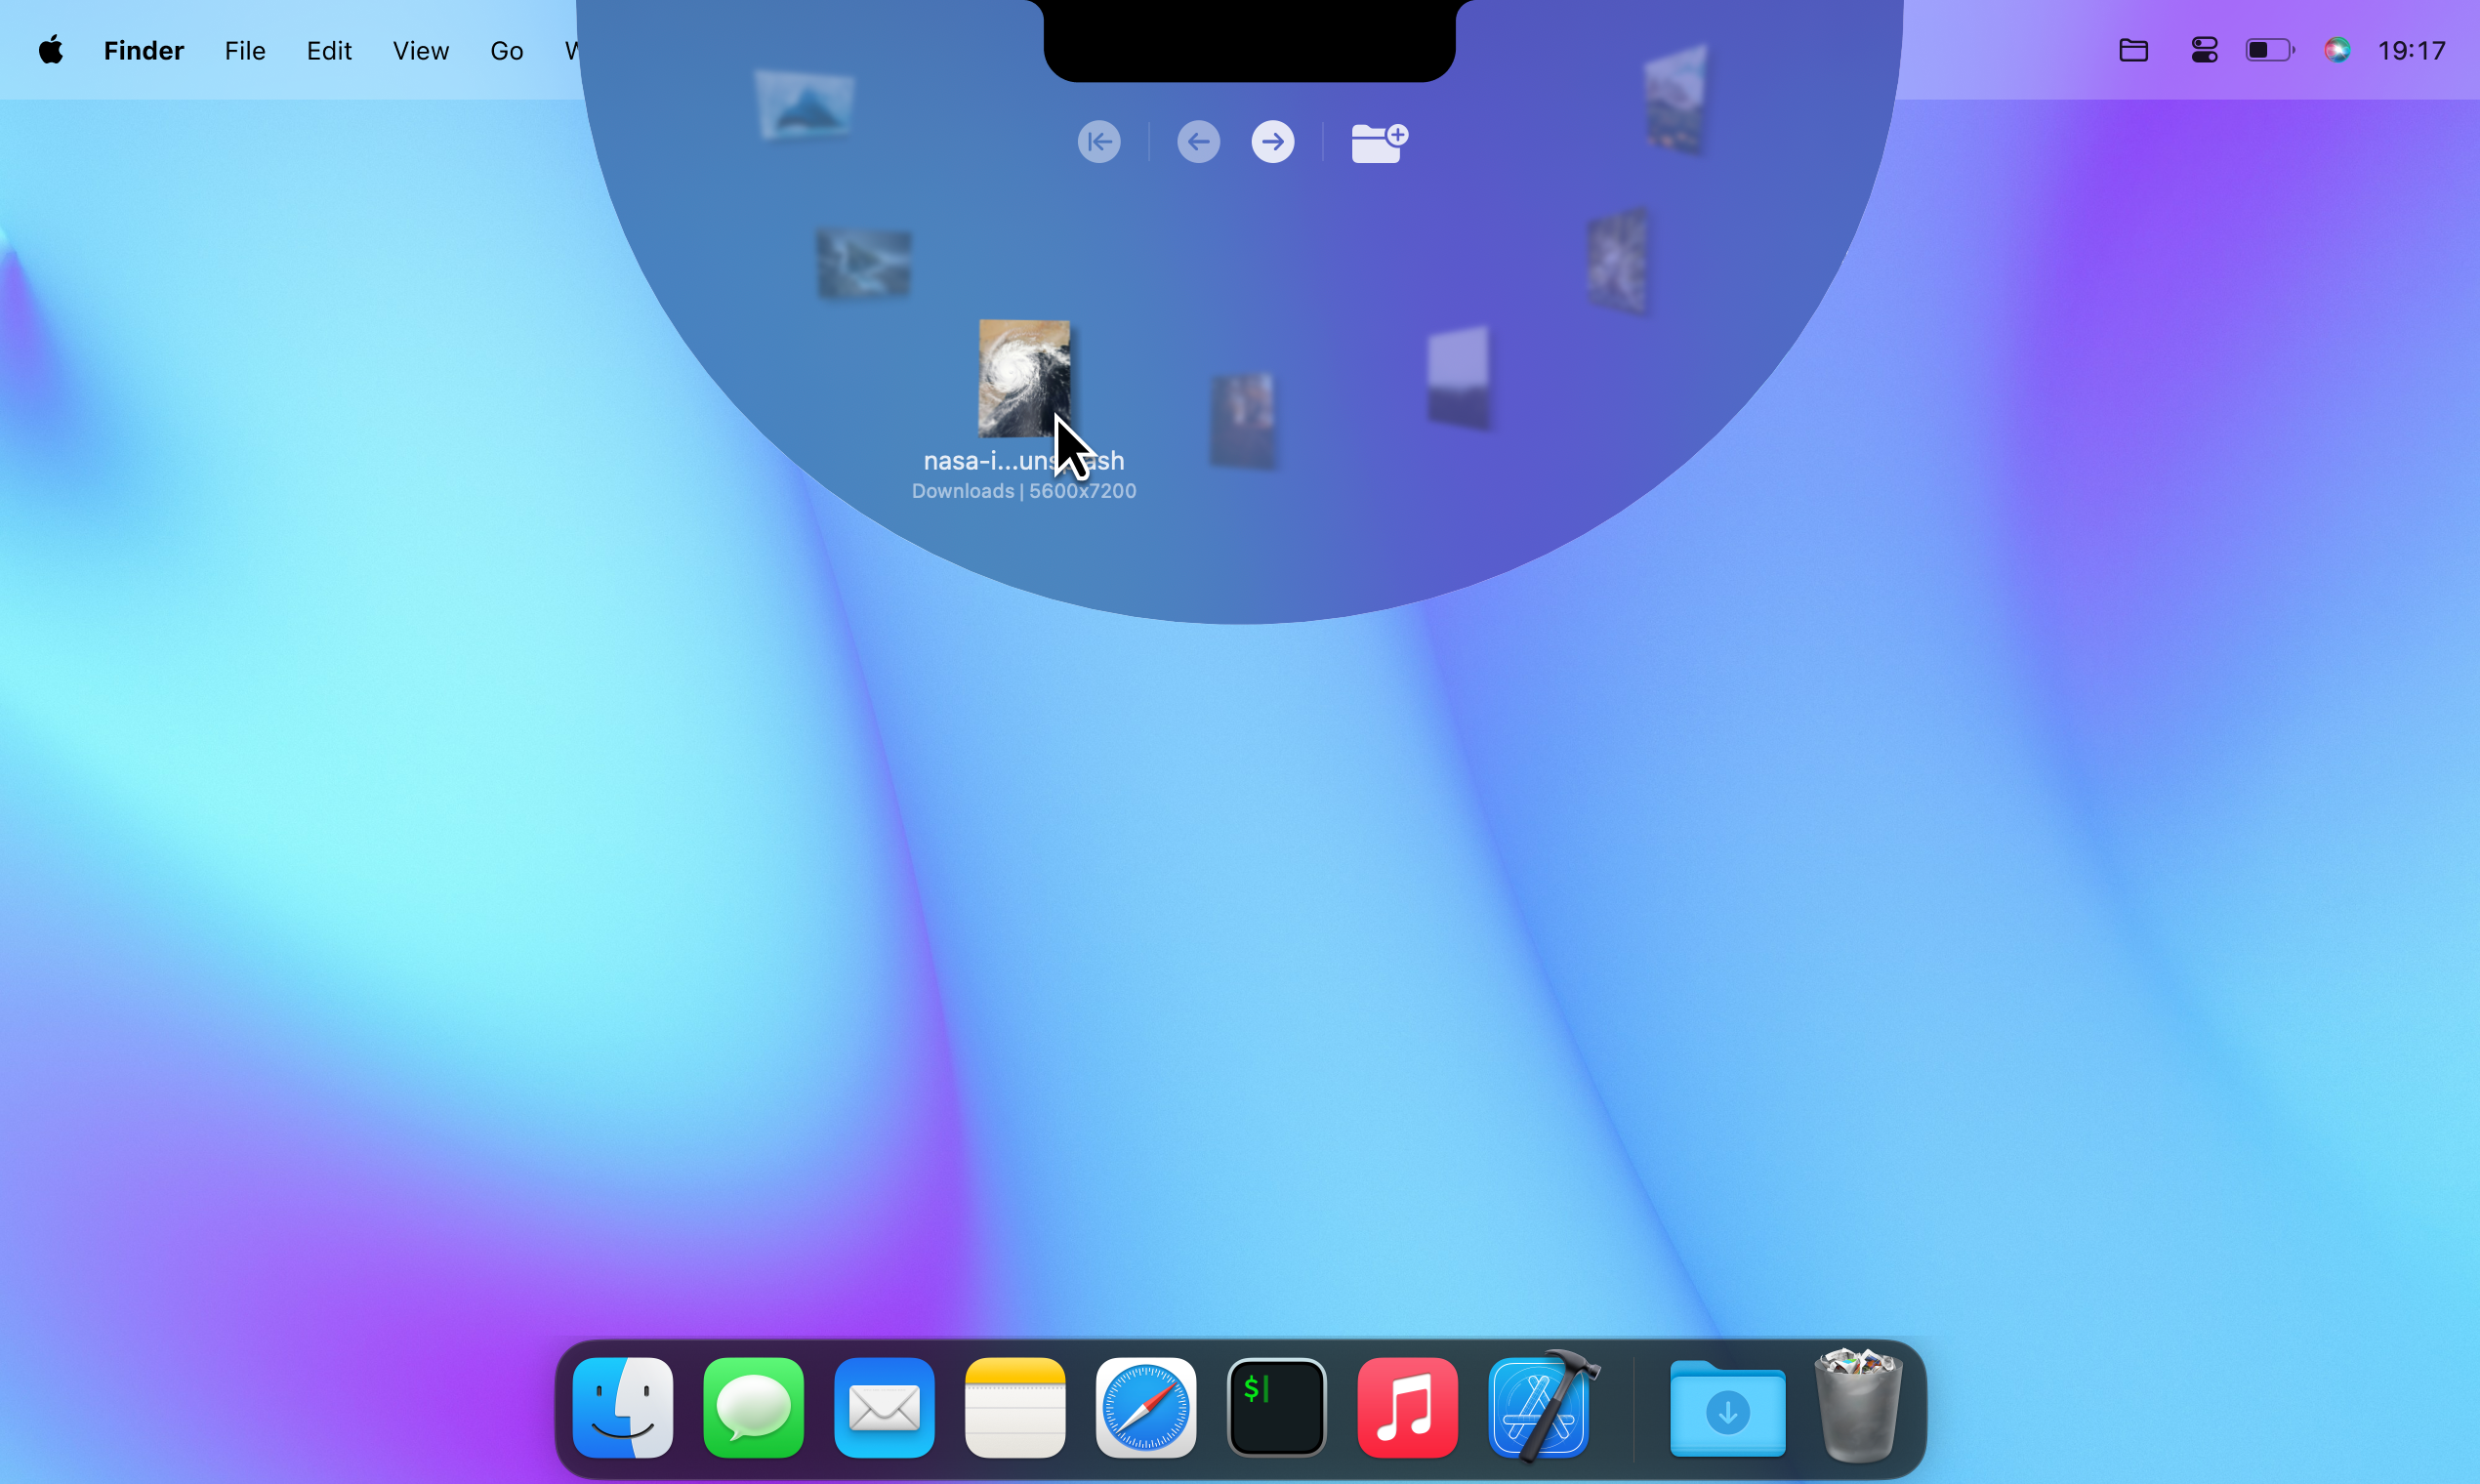Screen dimensions: 2480x1484
Task: Open the File menu
Action: click(x=245, y=50)
